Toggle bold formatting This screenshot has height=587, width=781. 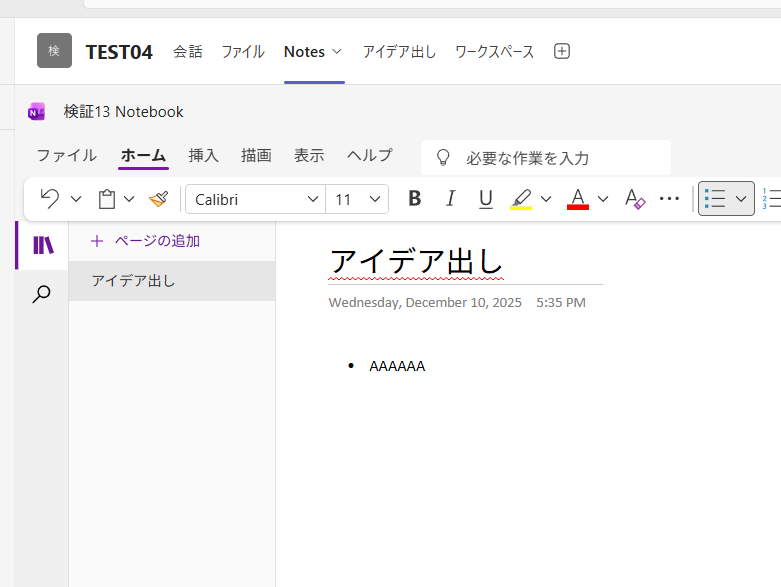pos(415,199)
